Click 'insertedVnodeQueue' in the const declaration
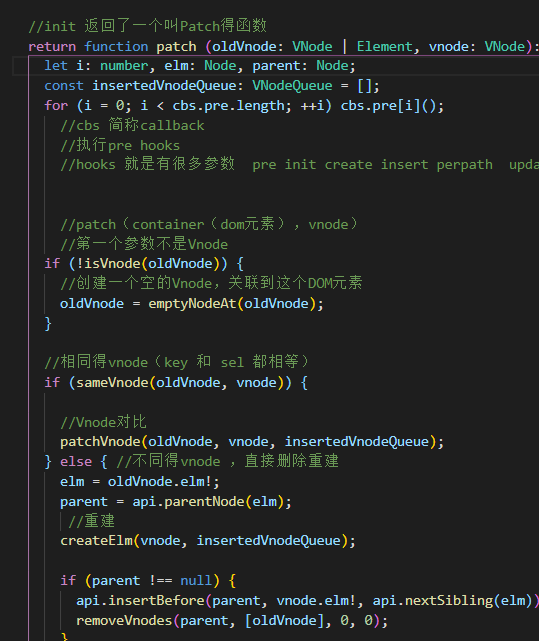This screenshot has height=641, width=539. tap(164, 86)
